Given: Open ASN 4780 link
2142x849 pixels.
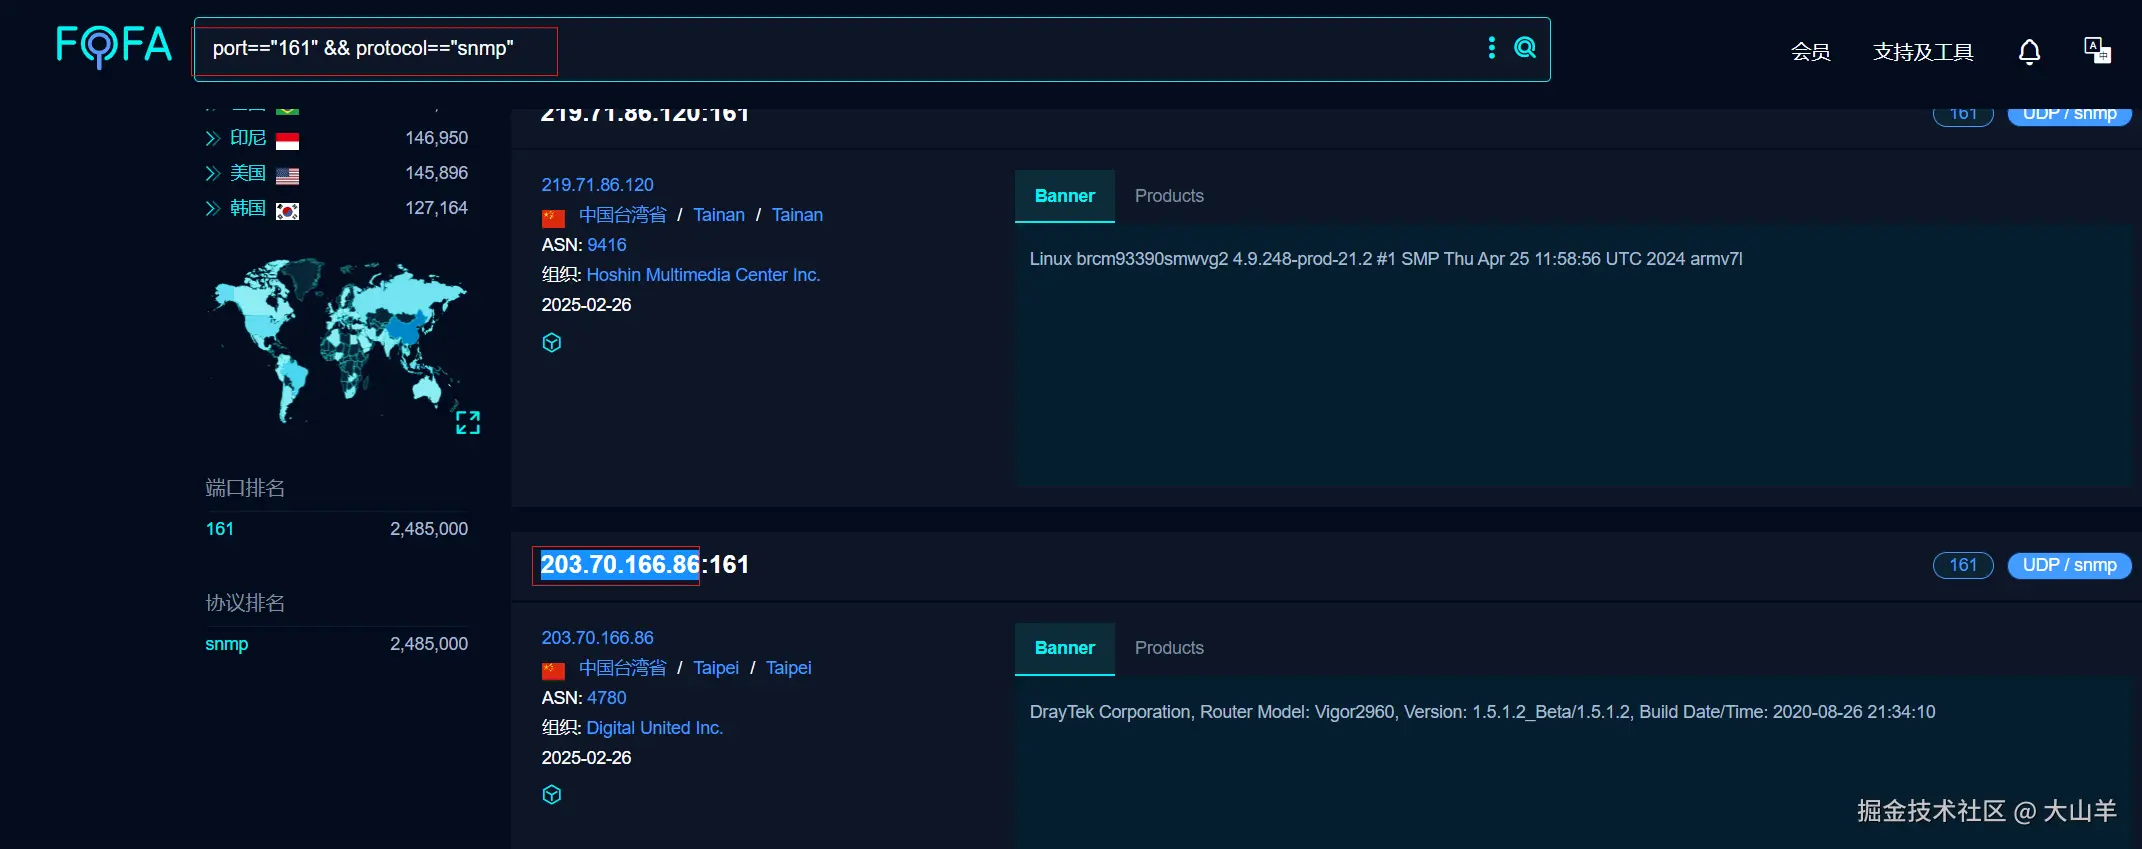Looking at the screenshot, I should point(607,698).
